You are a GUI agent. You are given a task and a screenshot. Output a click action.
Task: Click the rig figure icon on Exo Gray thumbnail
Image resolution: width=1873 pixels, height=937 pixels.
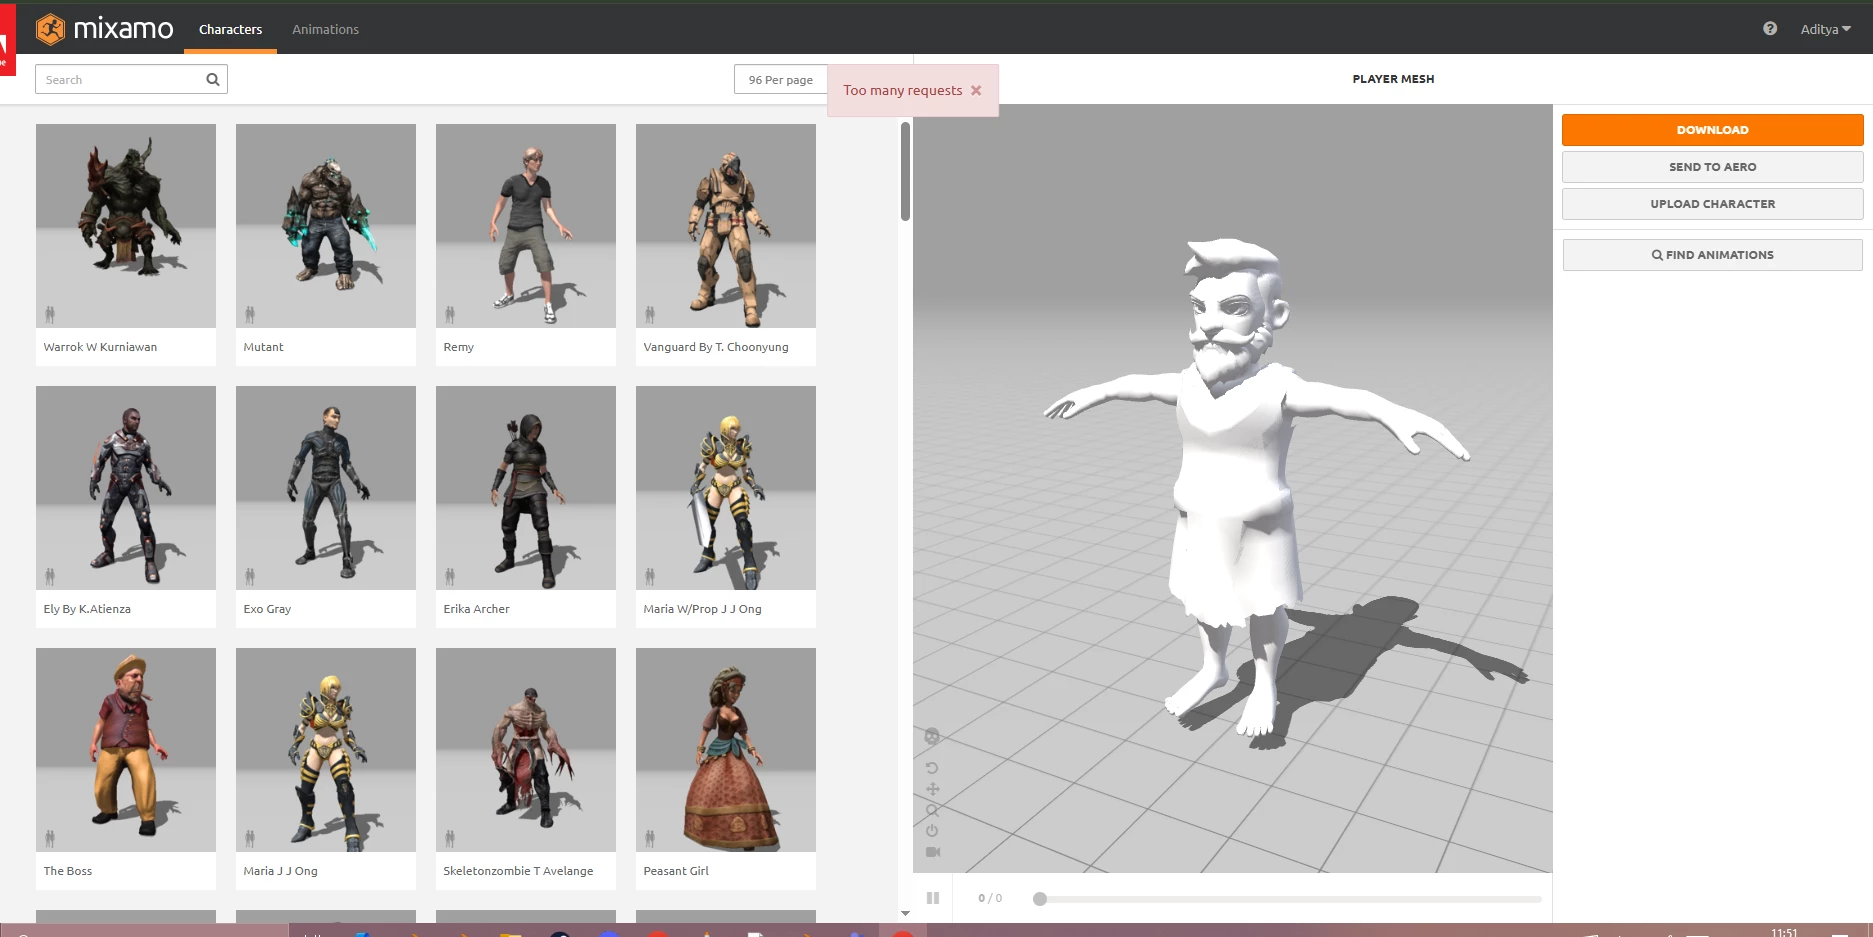(250, 577)
